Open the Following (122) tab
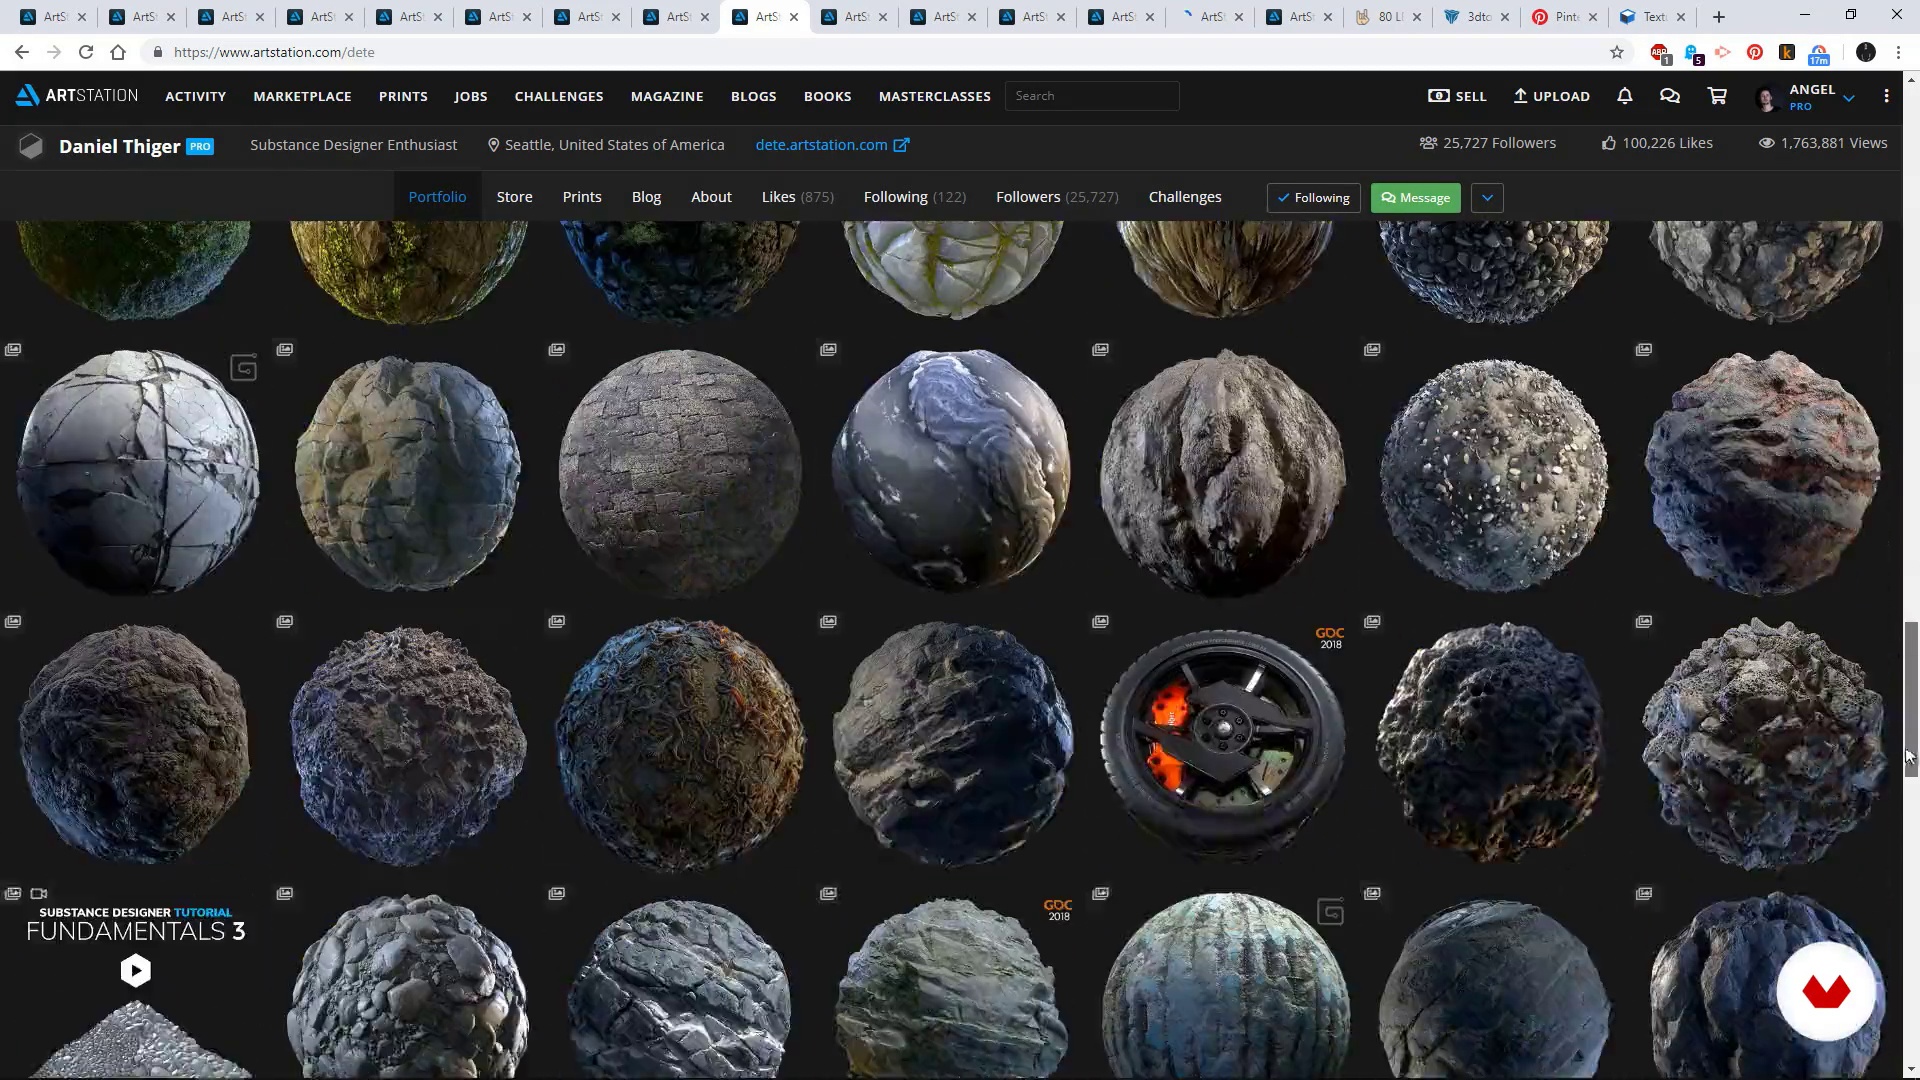Viewport: 1920px width, 1080px height. click(x=914, y=197)
